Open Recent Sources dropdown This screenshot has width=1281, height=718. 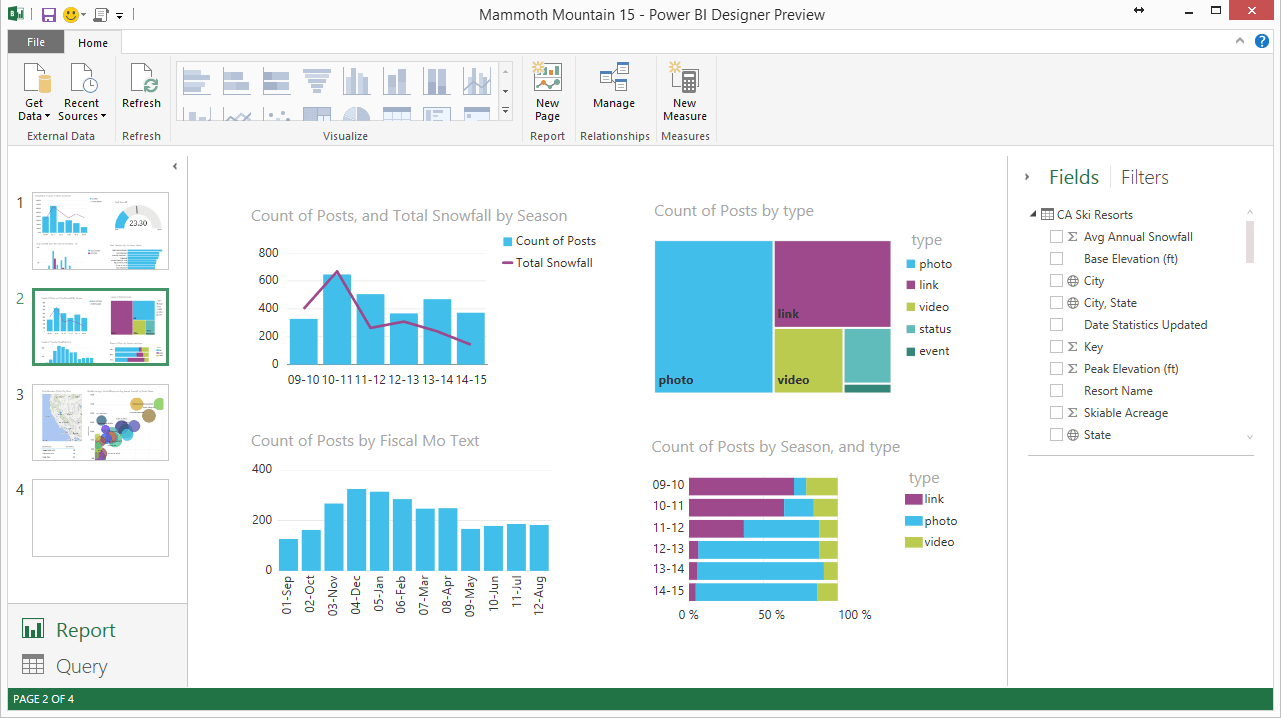(x=82, y=109)
